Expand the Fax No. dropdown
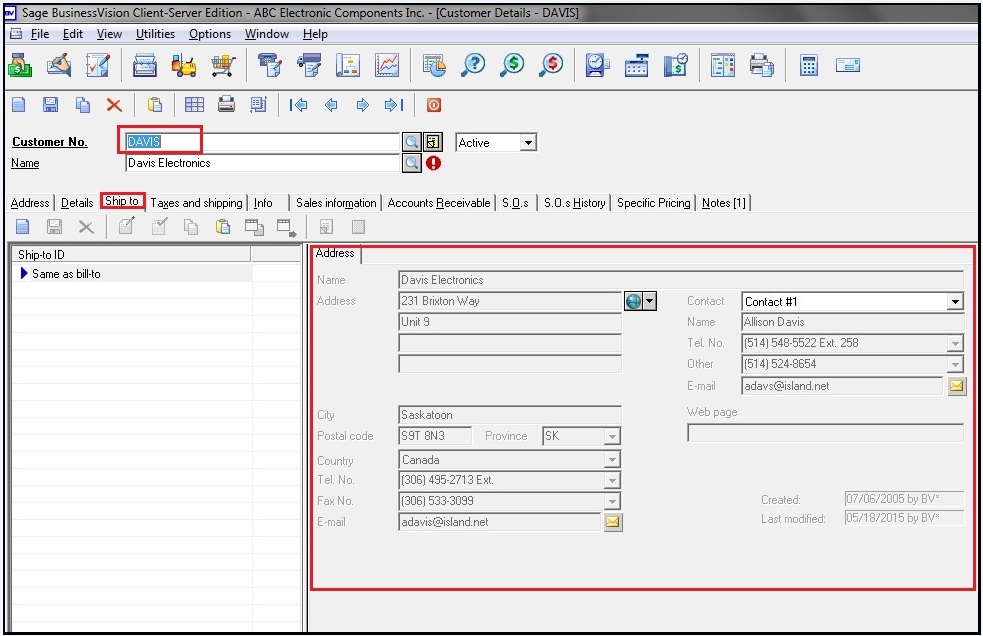 pos(612,501)
